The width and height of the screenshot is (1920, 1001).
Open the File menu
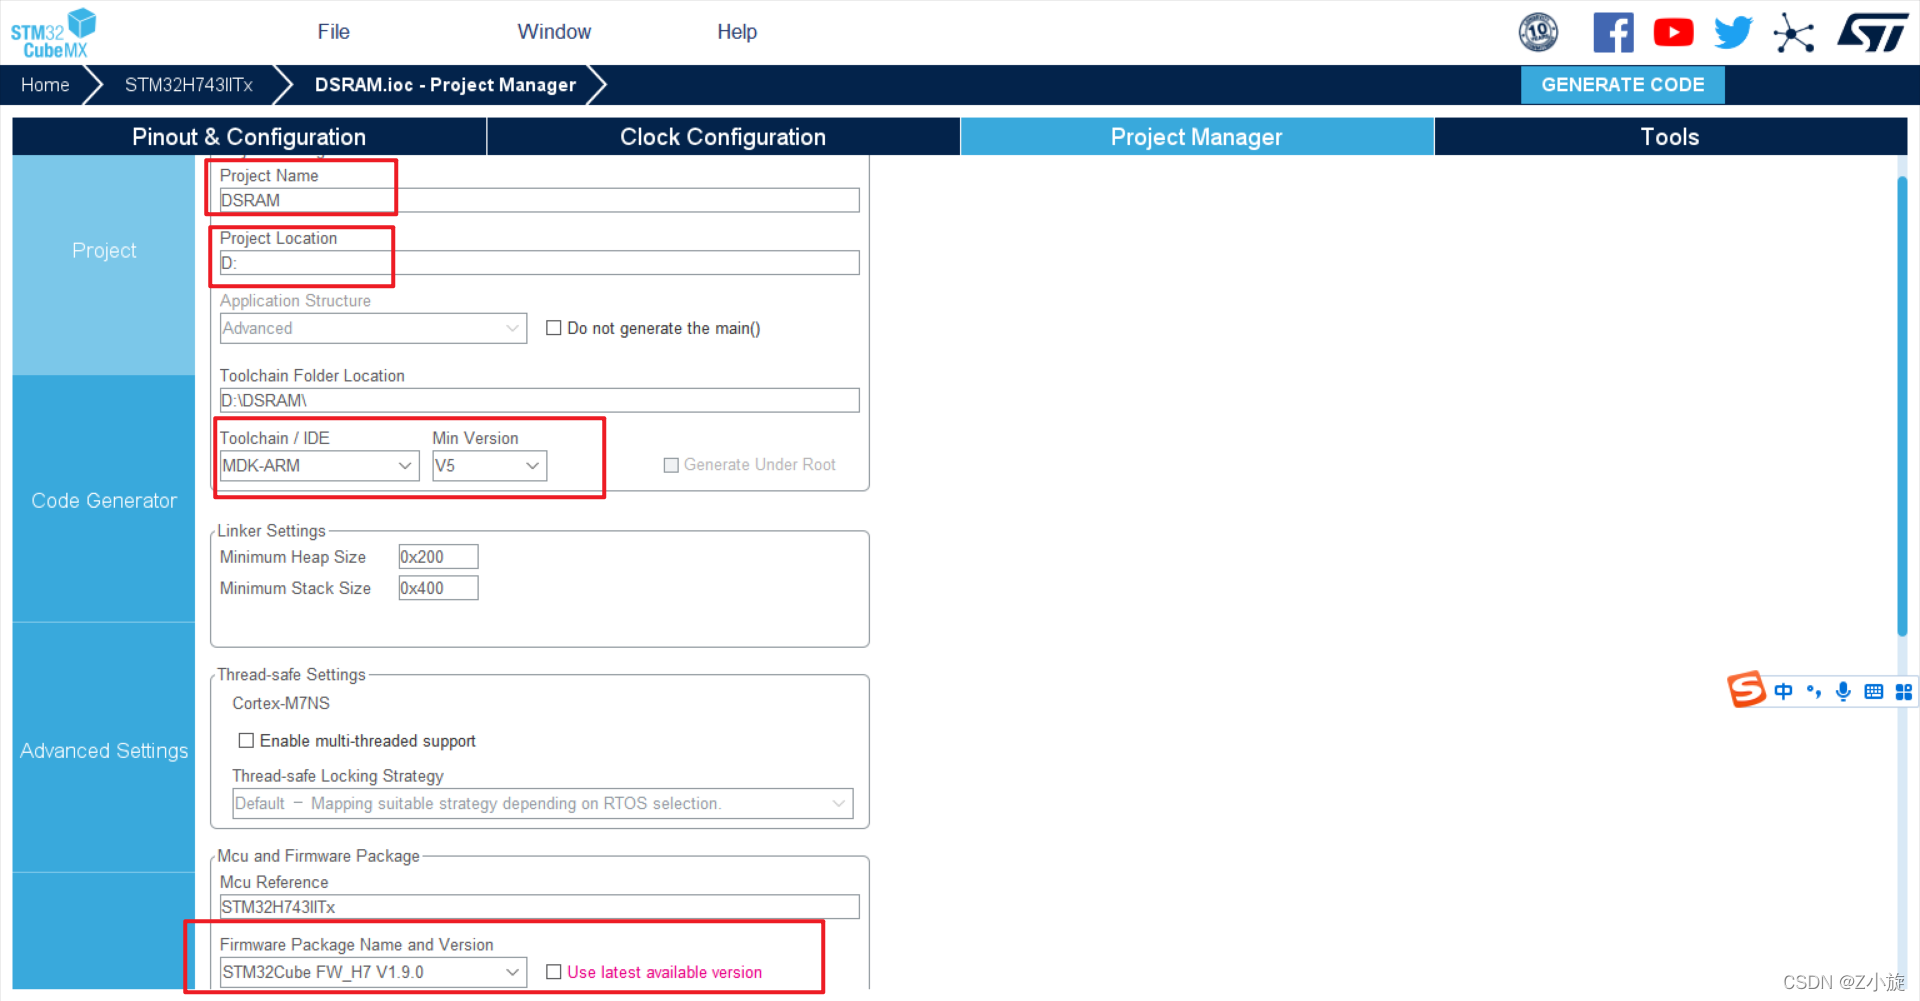pos(333,32)
